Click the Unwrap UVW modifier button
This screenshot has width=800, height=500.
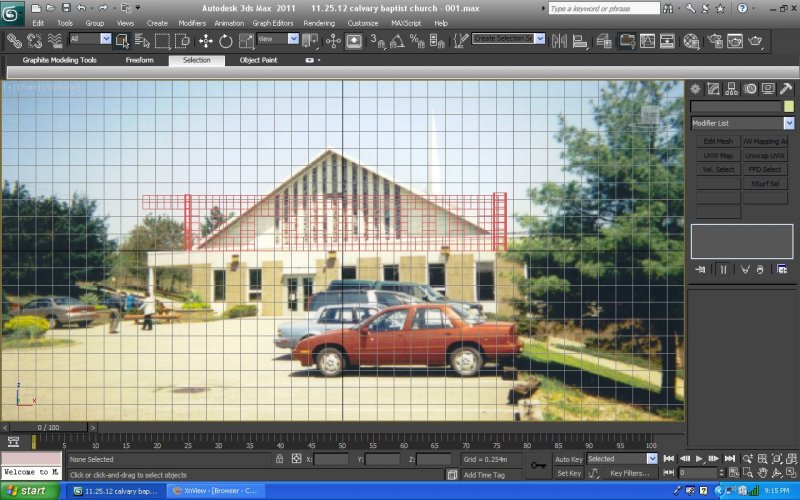point(765,156)
